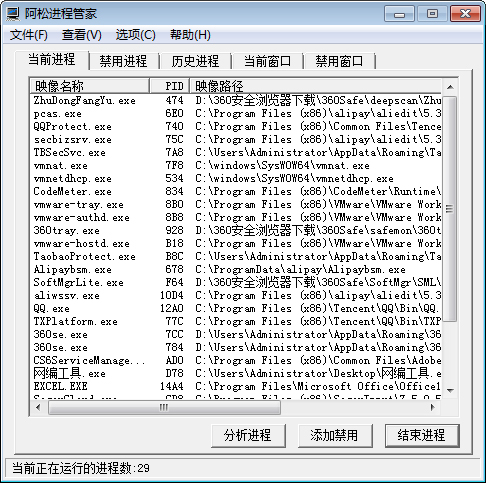Select the CodeMeter.exe process row

[x=236, y=191]
